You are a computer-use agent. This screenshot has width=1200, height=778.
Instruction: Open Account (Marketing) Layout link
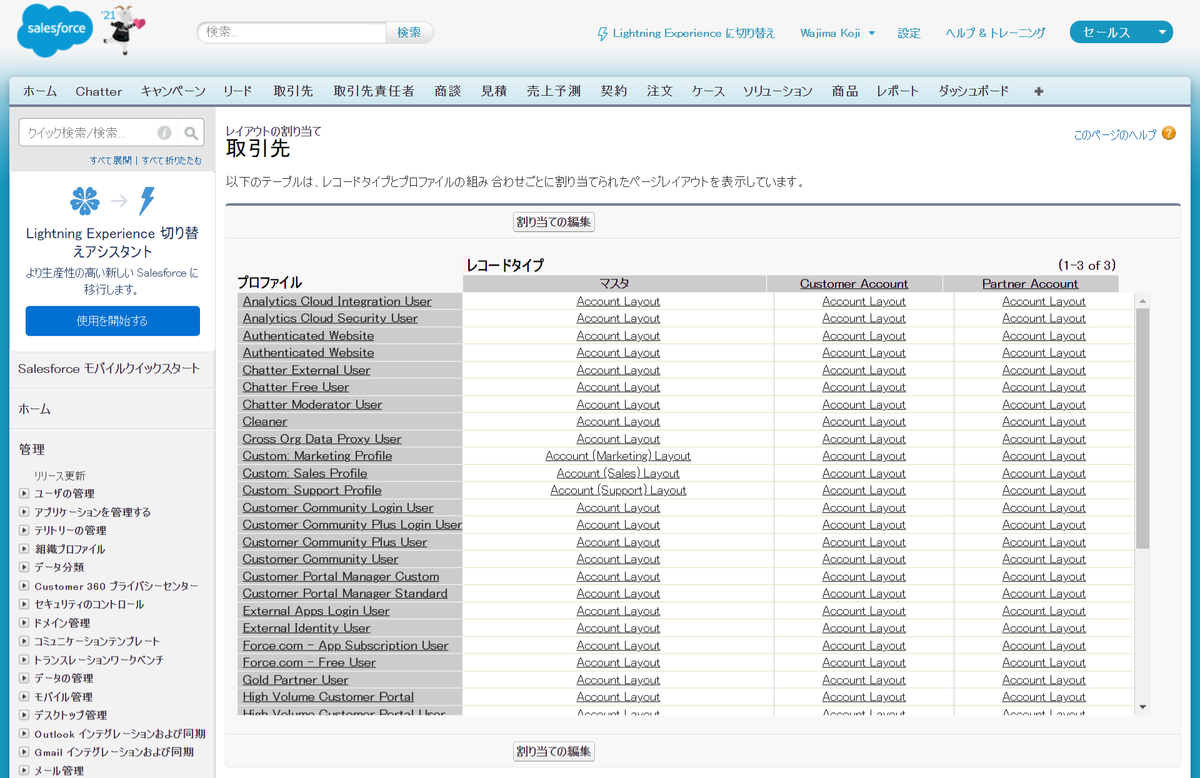point(618,456)
